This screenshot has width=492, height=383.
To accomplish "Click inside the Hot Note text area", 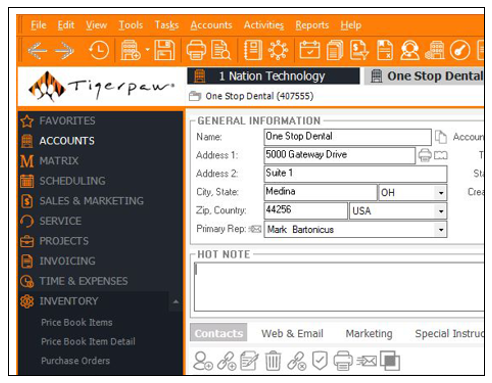I will [339, 287].
